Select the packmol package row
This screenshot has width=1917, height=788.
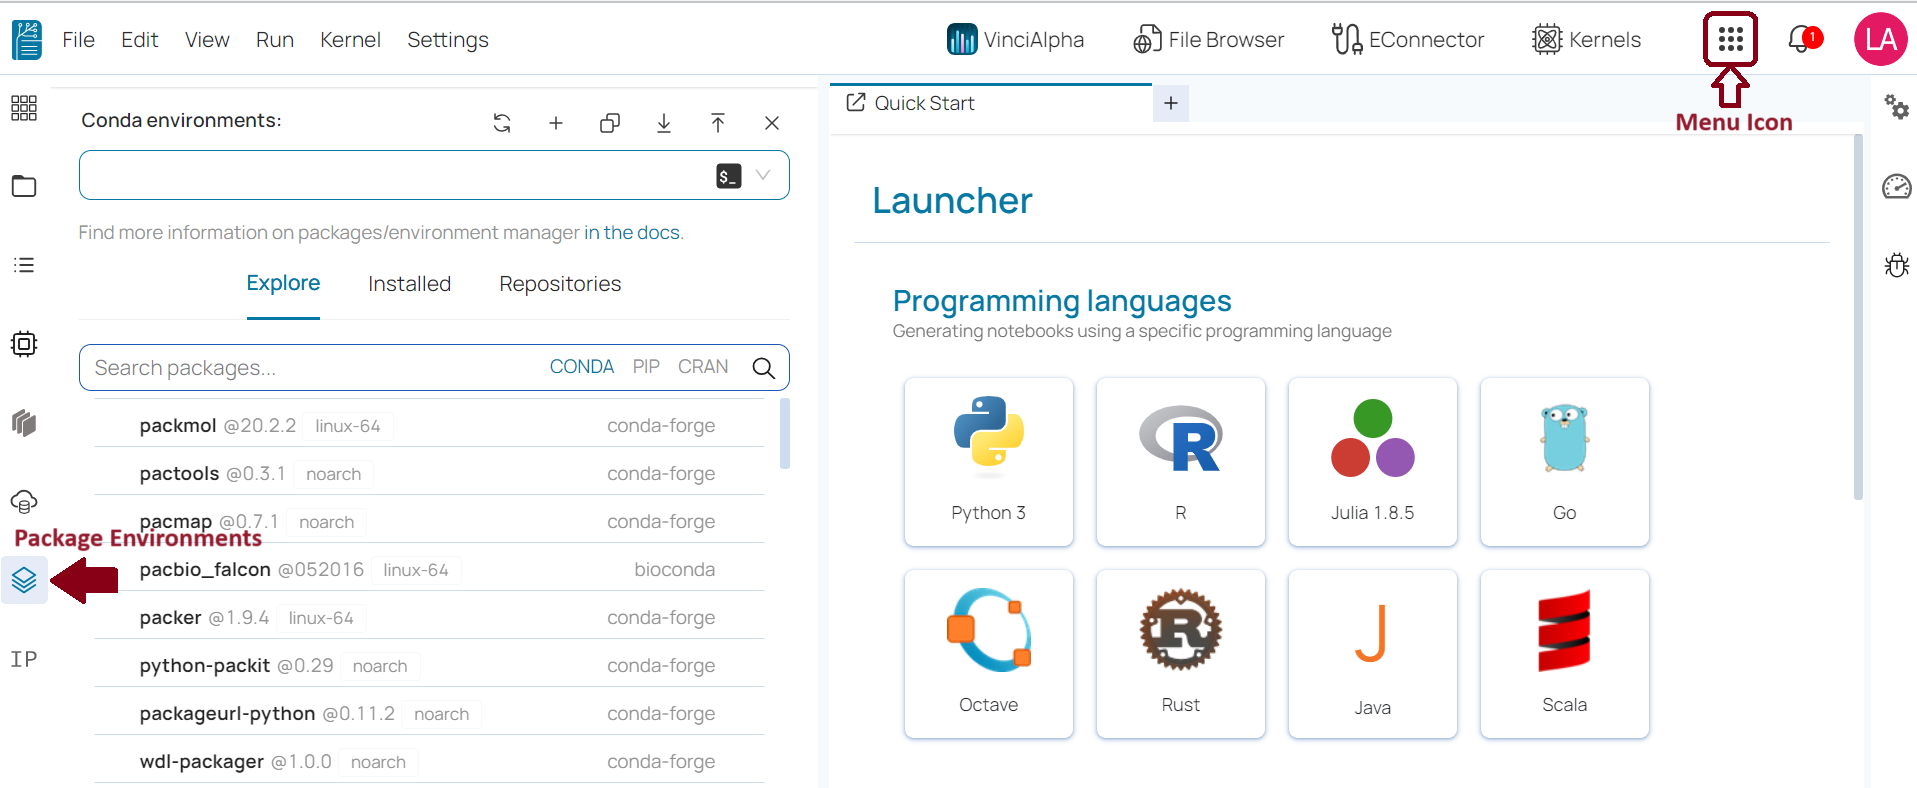click(429, 425)
